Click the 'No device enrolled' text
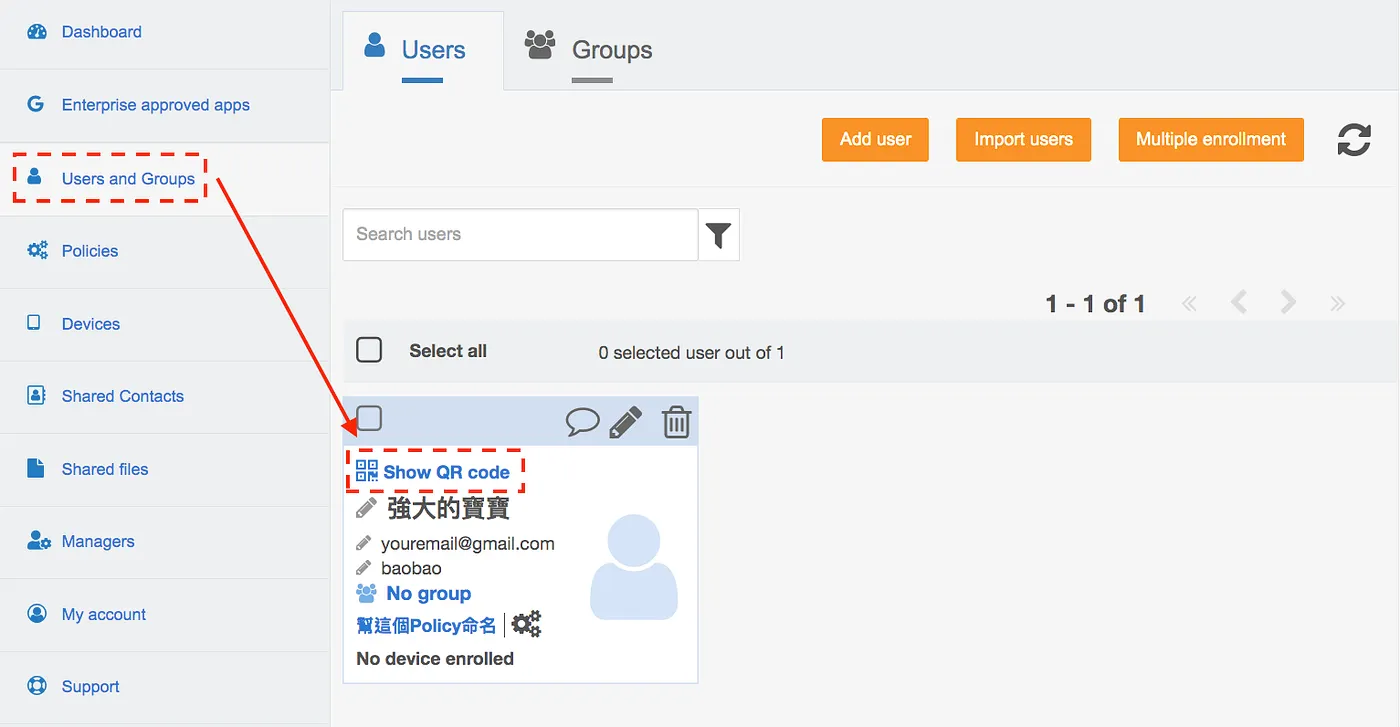This screenshot has width=1400, height=727. (435, 659)
